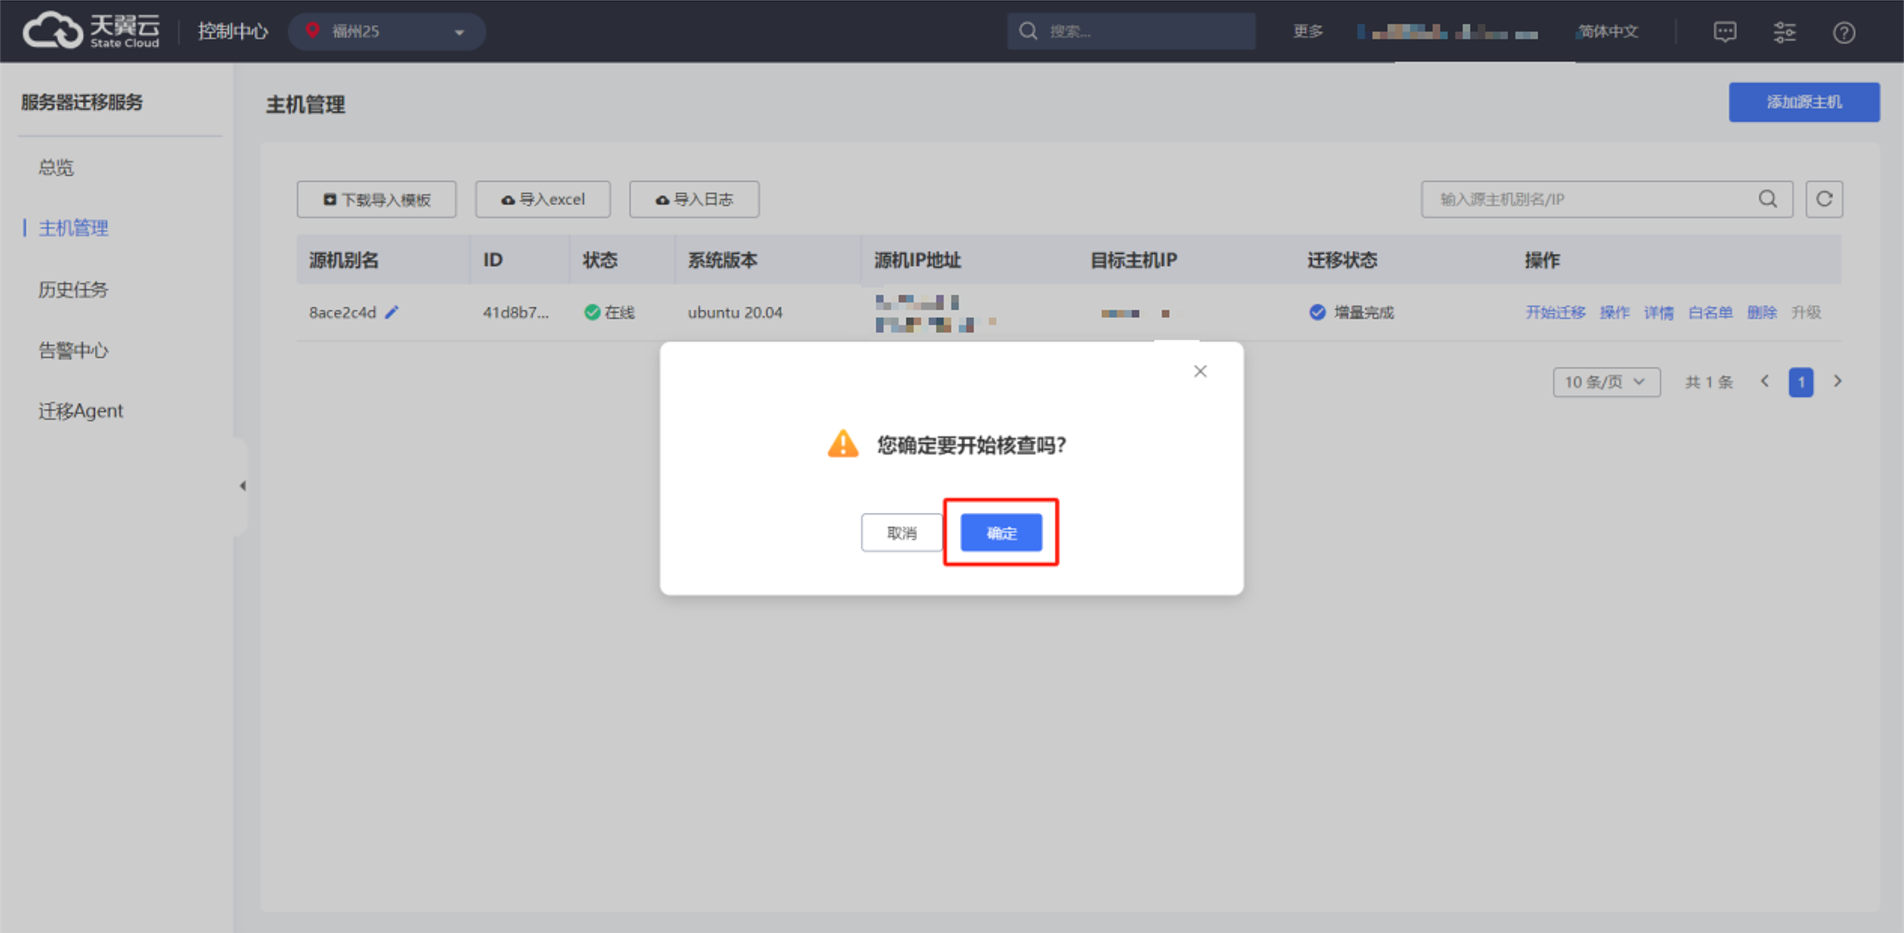The height and width of the screenshot is (933, 1904).
Task: Click the 系统版本 column header
Action: 722,260
